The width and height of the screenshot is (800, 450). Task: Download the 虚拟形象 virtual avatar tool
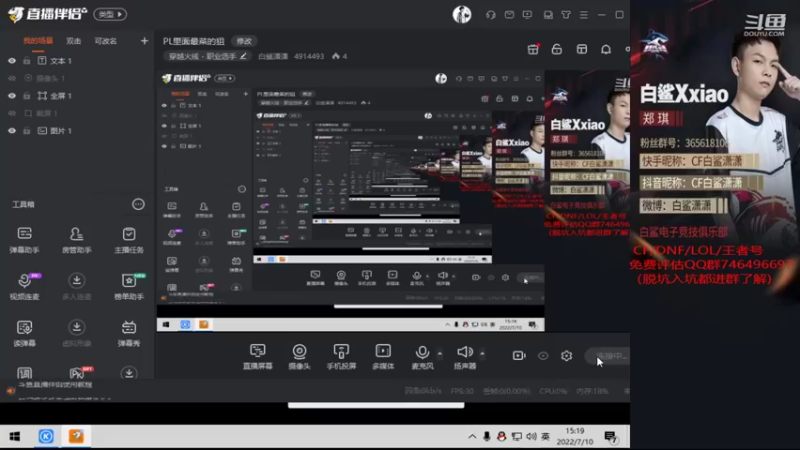[77, 333]
